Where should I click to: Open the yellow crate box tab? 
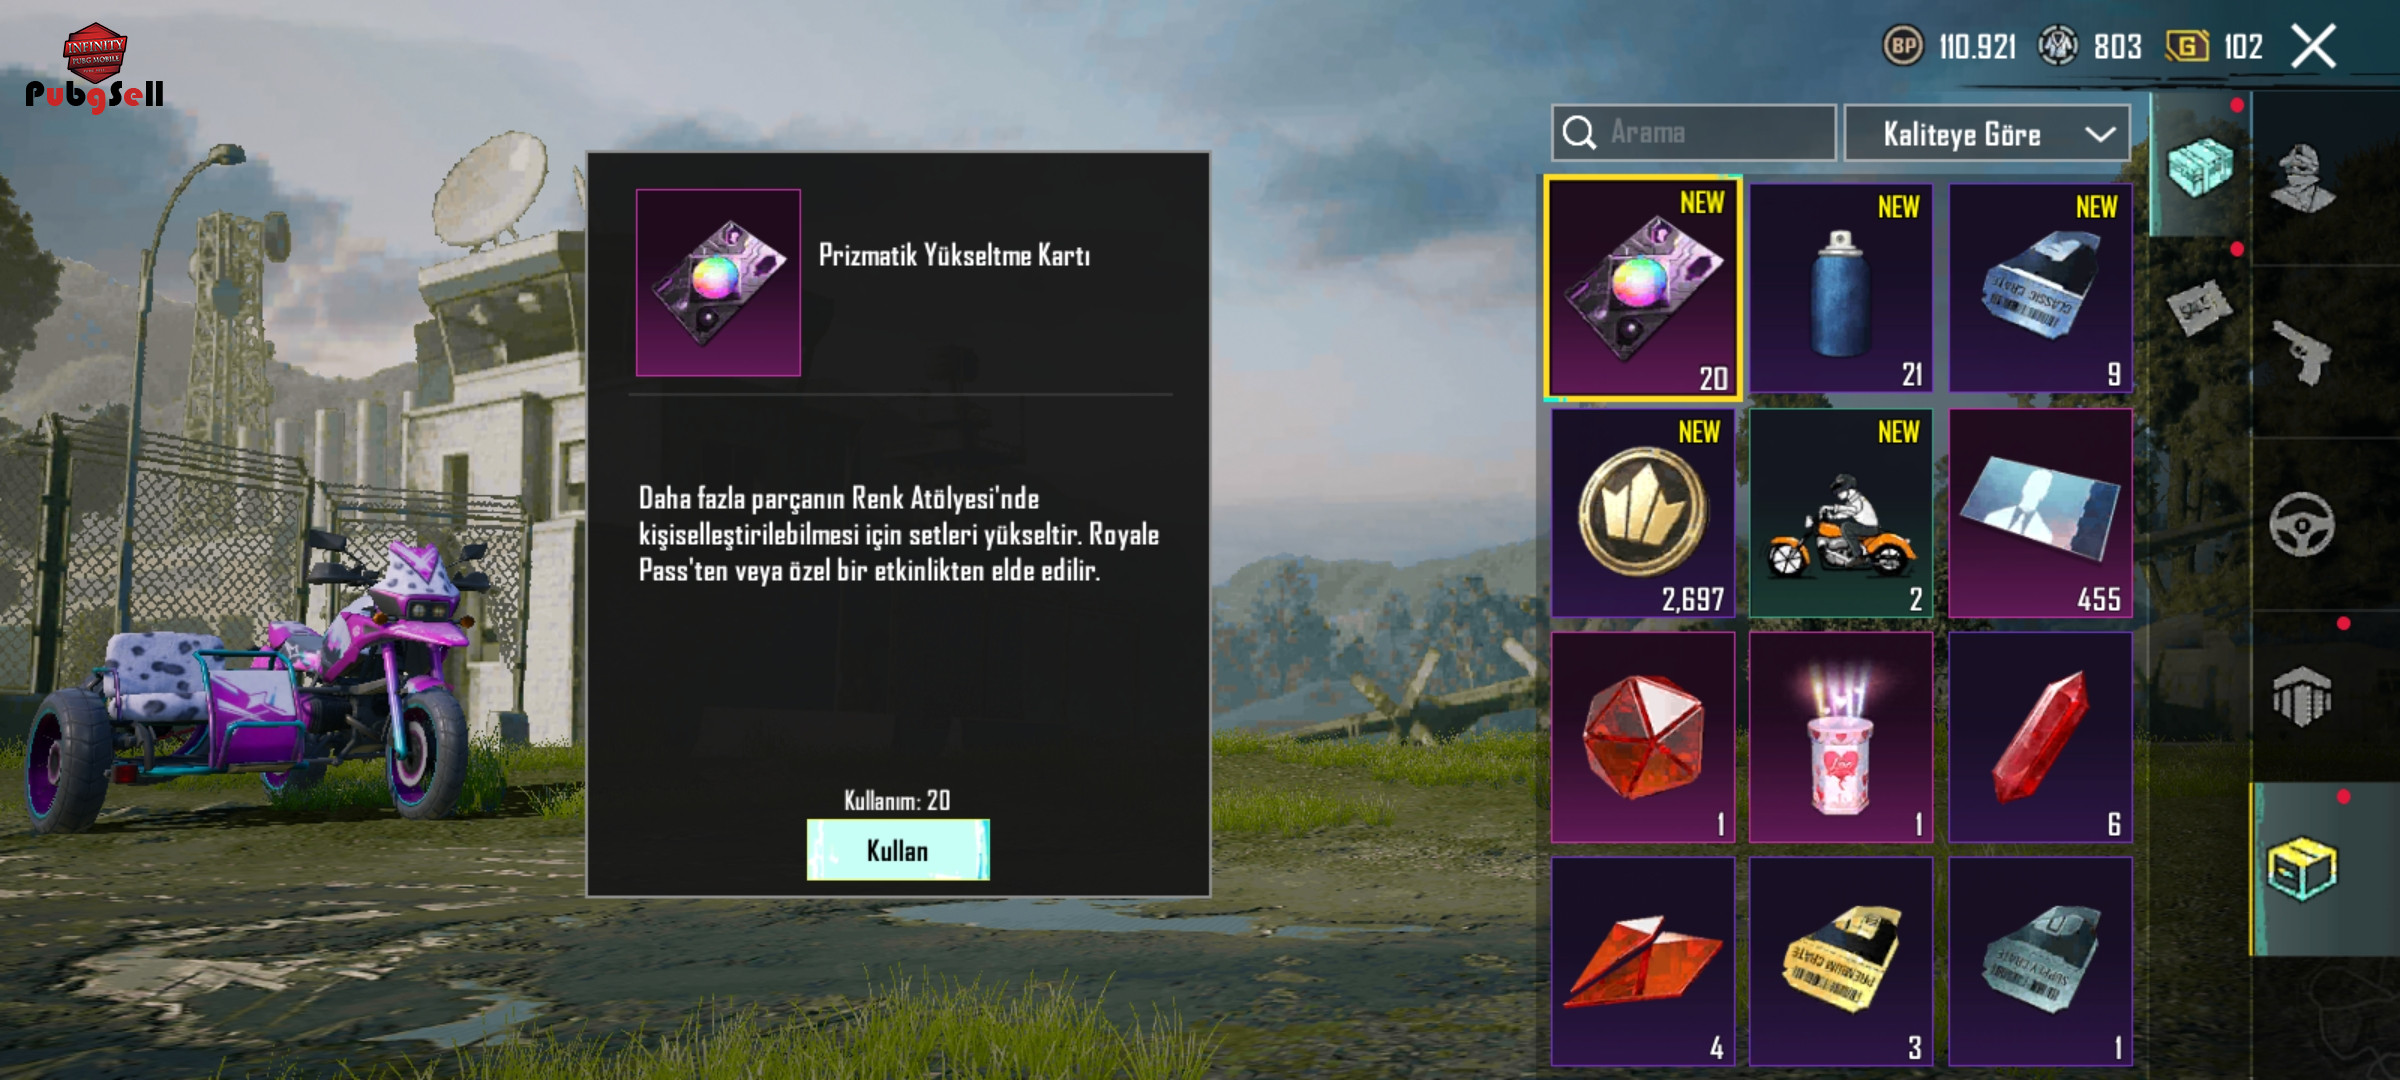tap(2302, 869)
